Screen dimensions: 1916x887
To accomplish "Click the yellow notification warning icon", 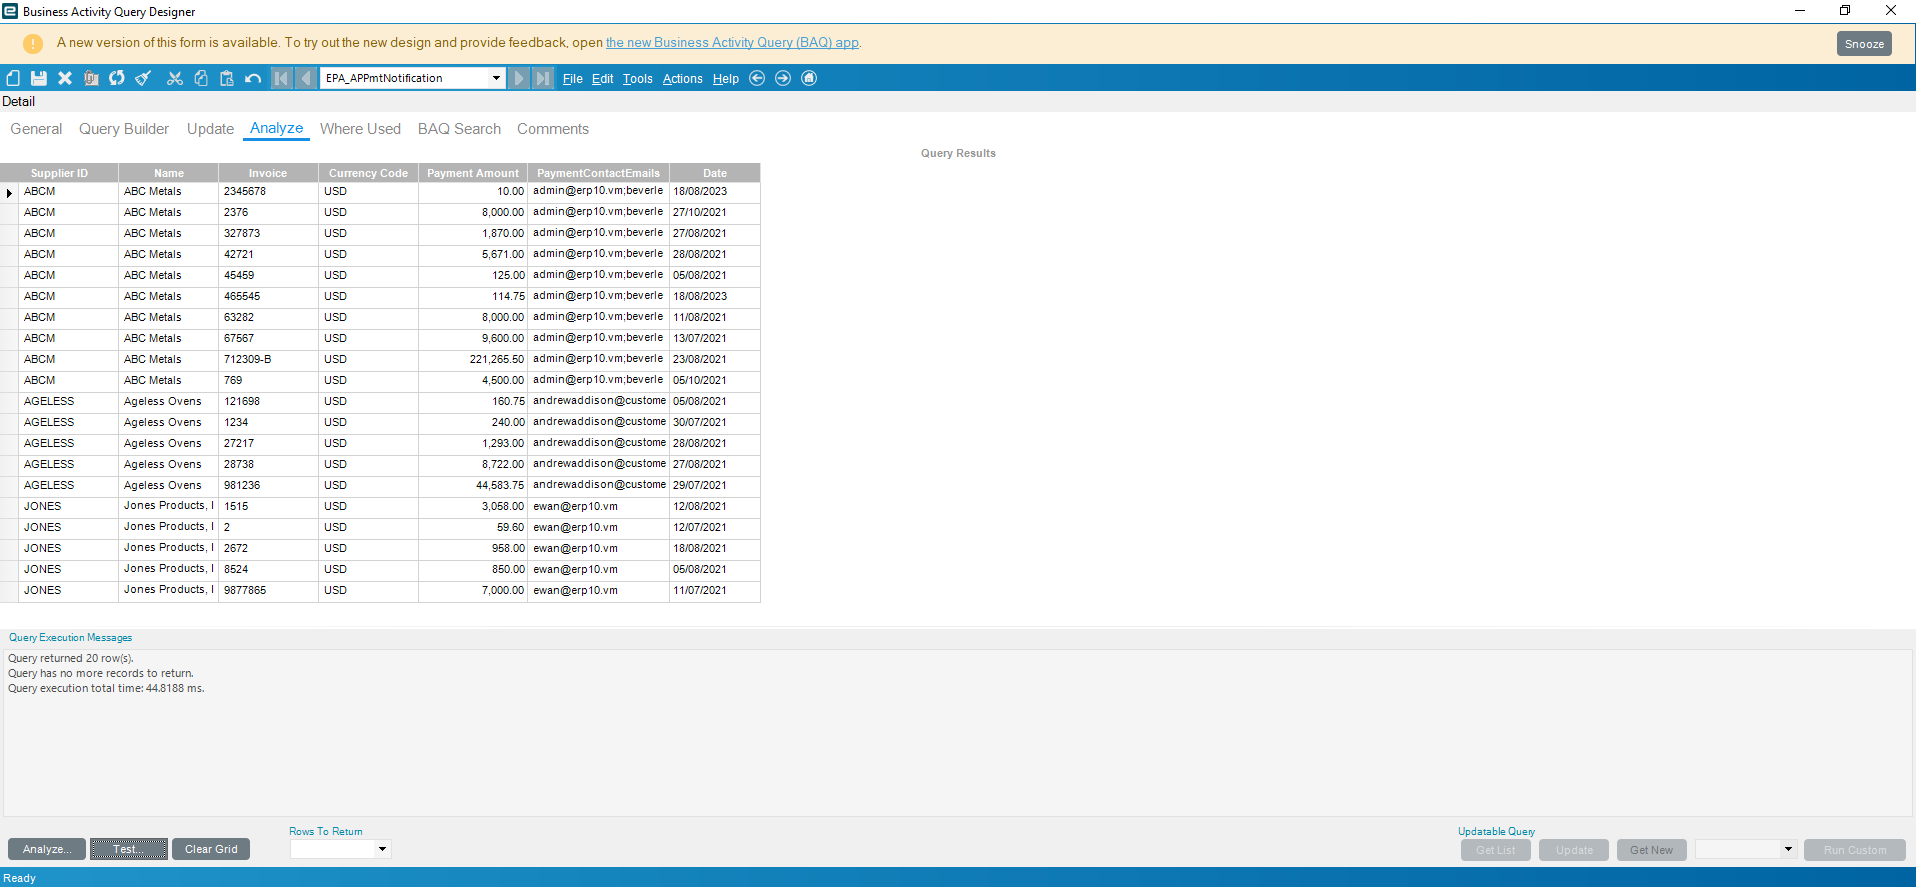I will click(x=33, y=43).
